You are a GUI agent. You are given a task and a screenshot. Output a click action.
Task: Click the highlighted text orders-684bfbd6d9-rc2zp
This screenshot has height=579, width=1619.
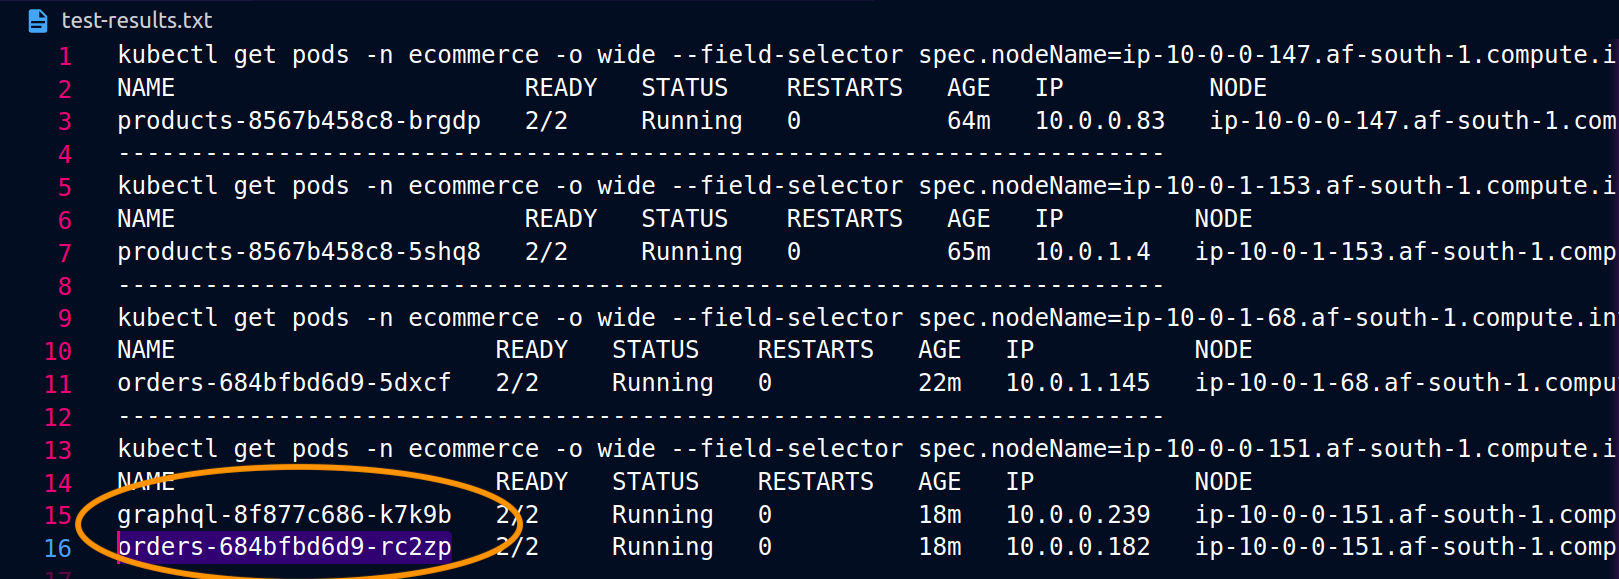click(284, 547)
